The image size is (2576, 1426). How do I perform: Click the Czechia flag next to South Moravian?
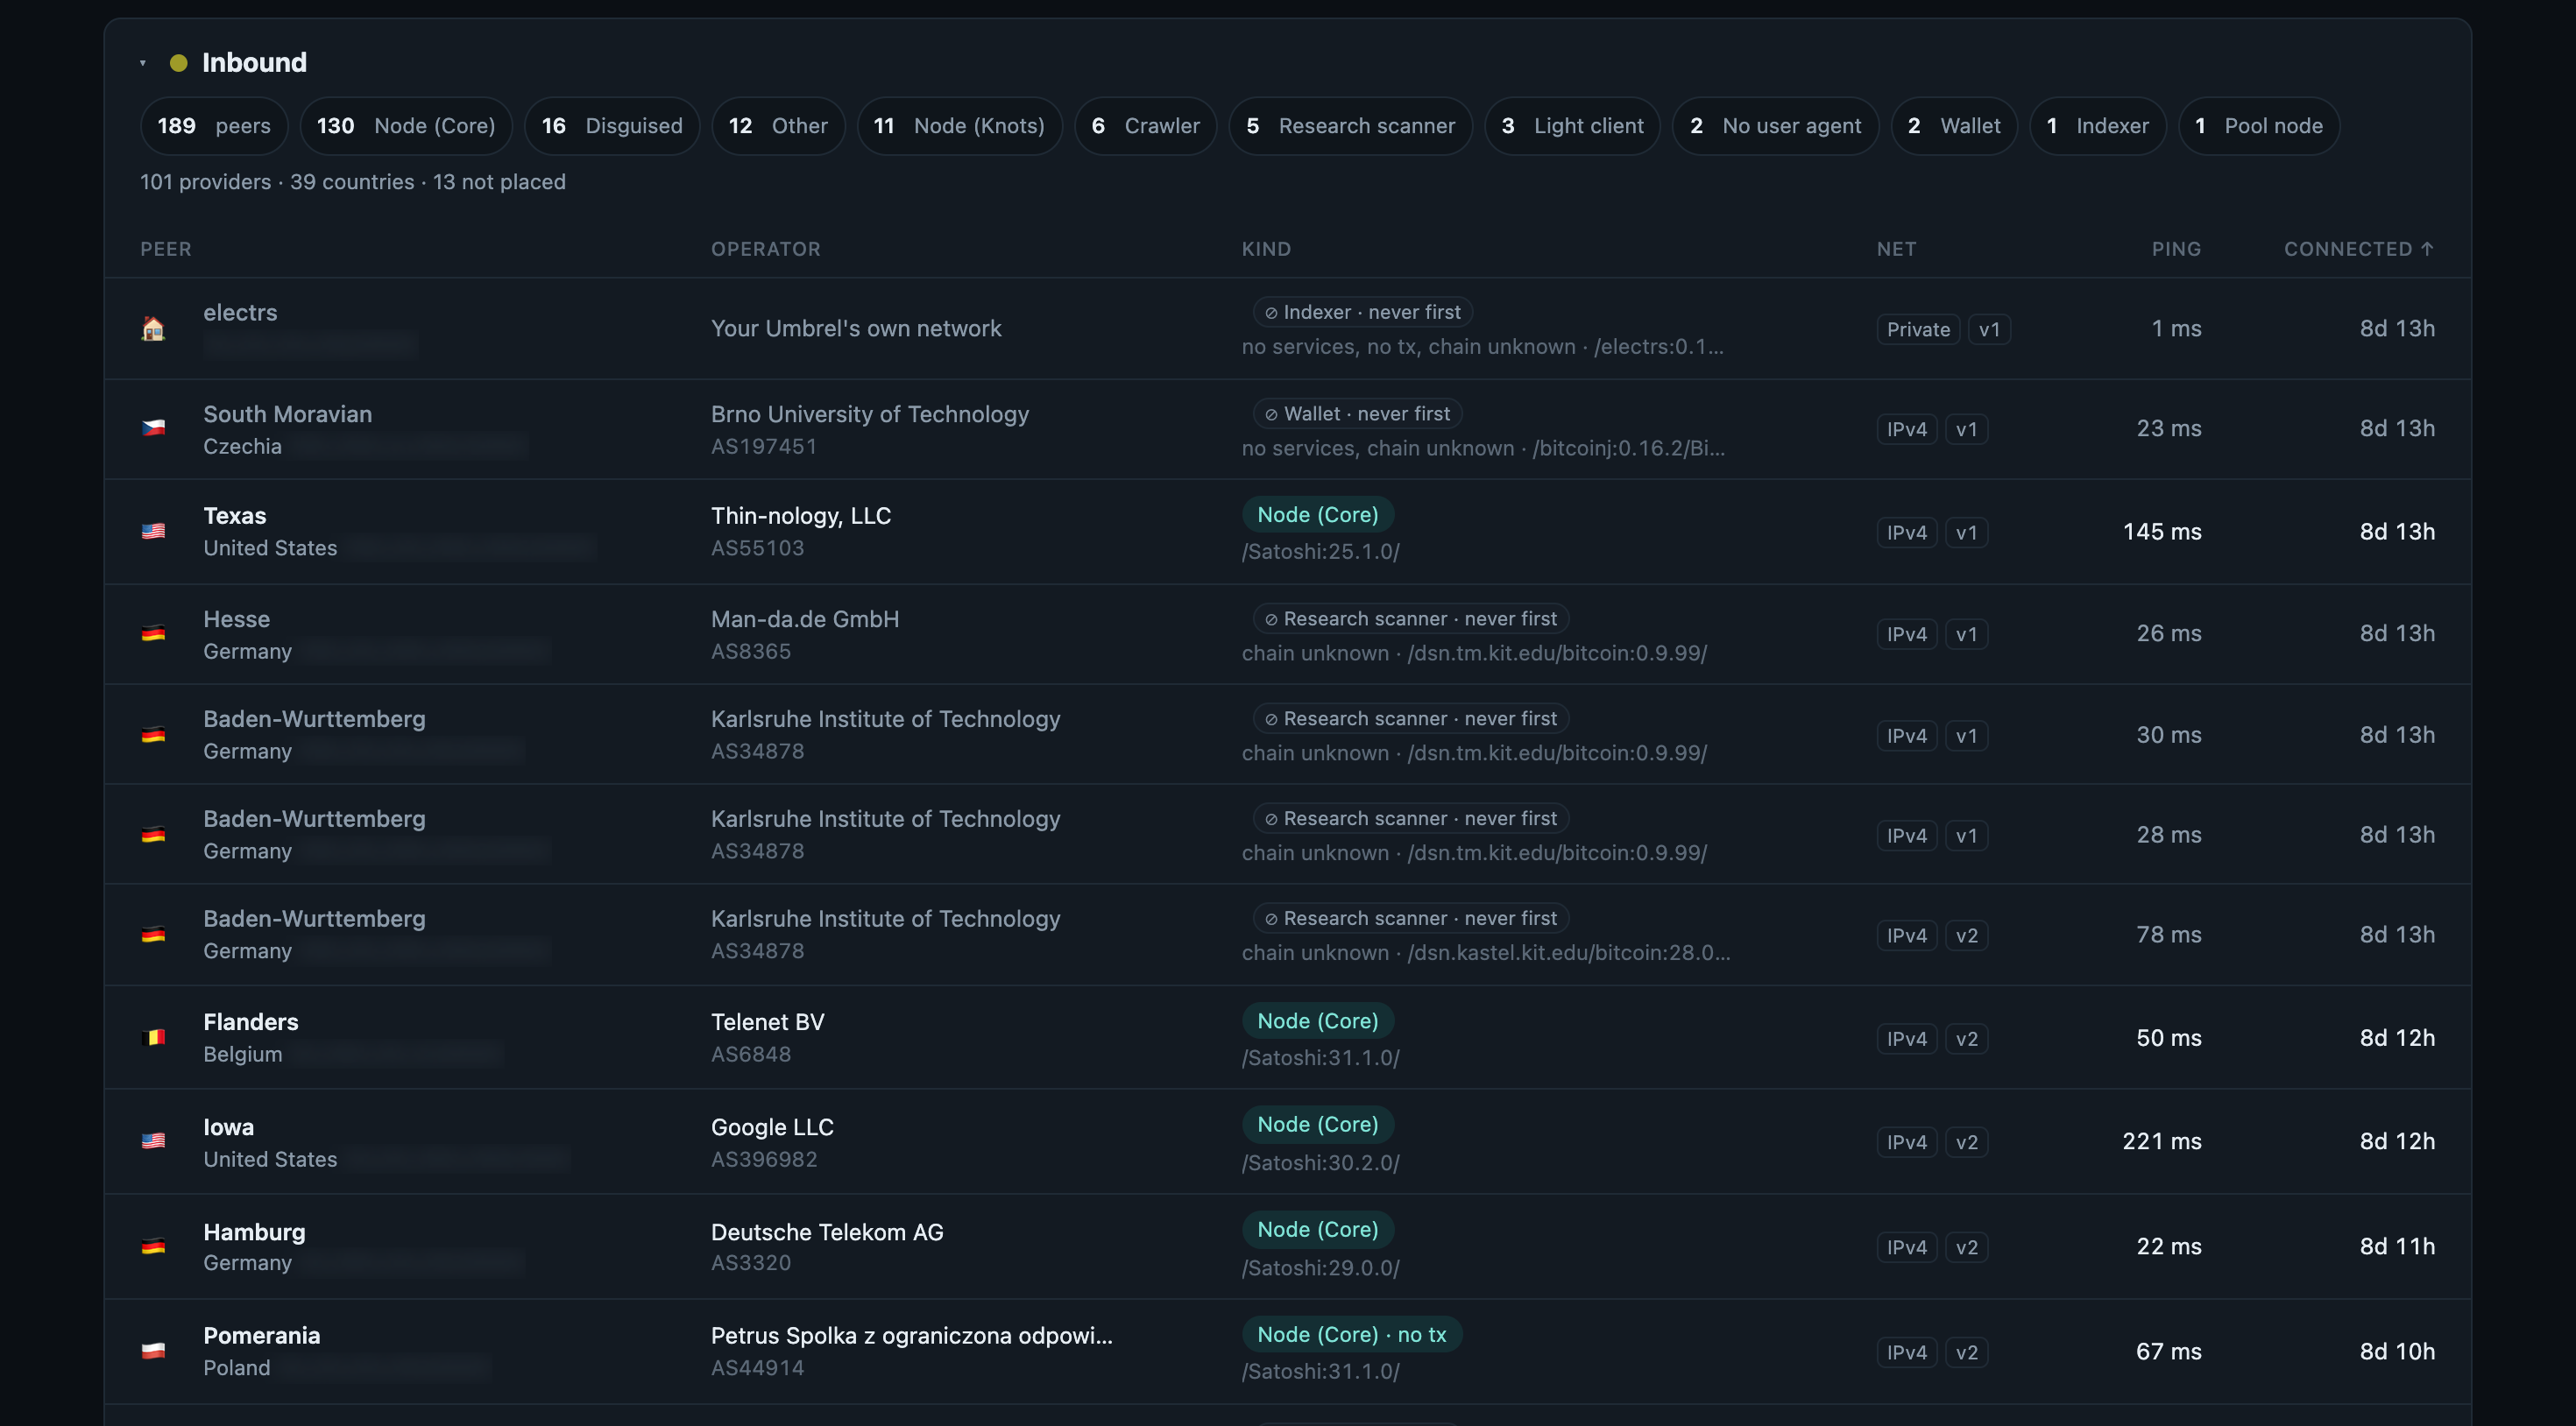click(153, 428)
